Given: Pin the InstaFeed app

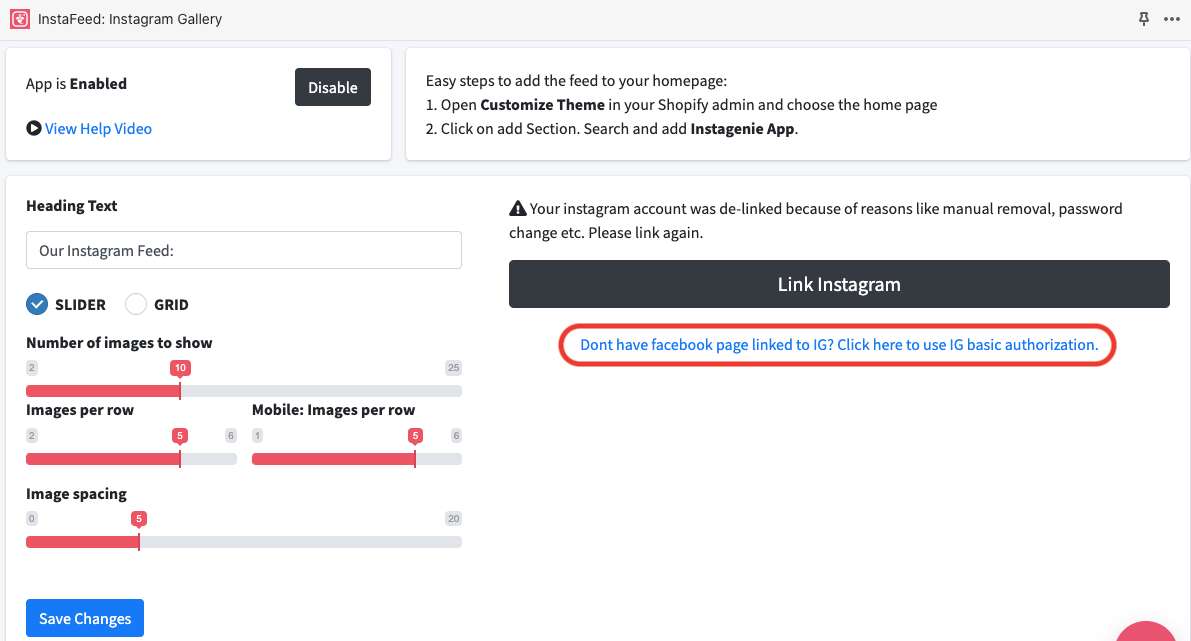Looking at the screenshot, I should pyautogui.click(x=1144, y=19).
